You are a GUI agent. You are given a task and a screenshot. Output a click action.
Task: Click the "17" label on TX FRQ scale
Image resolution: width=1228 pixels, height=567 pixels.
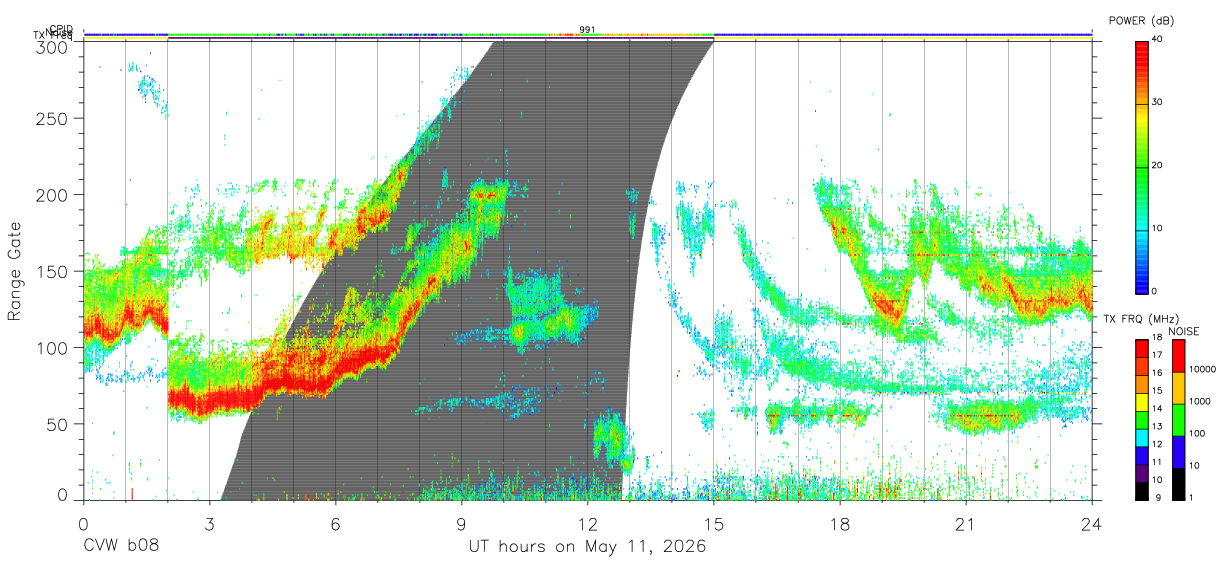[1157, 355]
